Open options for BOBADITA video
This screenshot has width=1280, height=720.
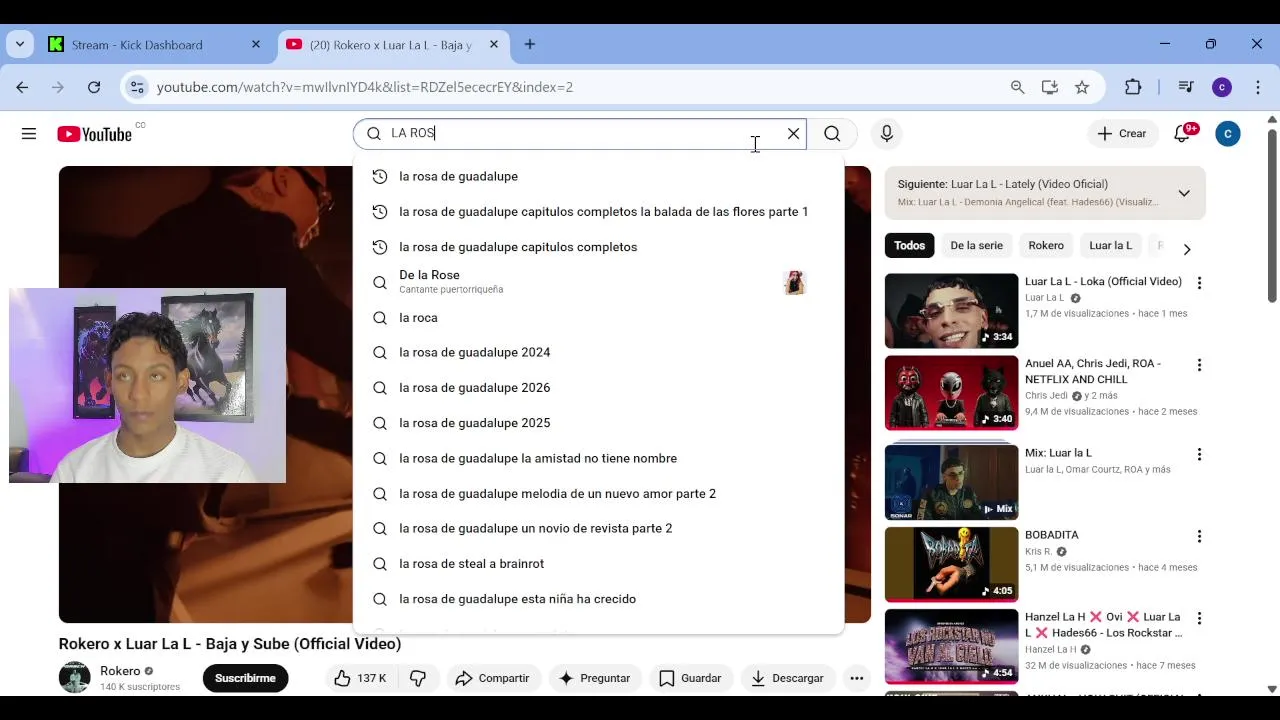[1199, 536]
